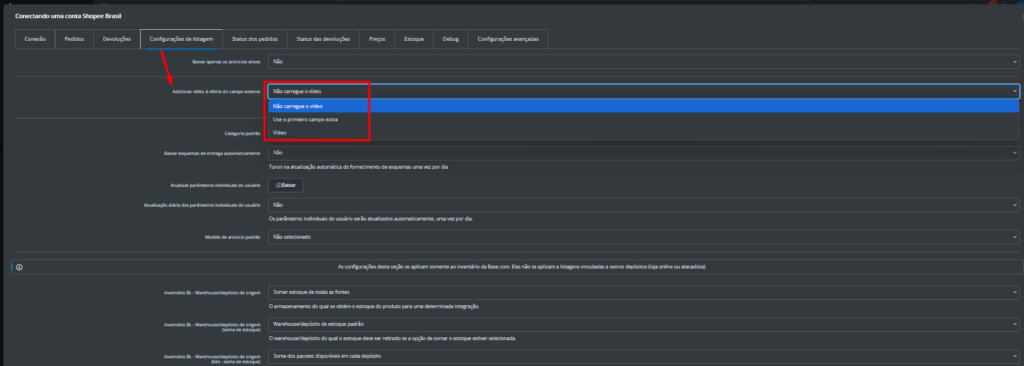Open the Conexão tab
Viewport: 1024px width, 366px height.
click(x=35, y=39)
